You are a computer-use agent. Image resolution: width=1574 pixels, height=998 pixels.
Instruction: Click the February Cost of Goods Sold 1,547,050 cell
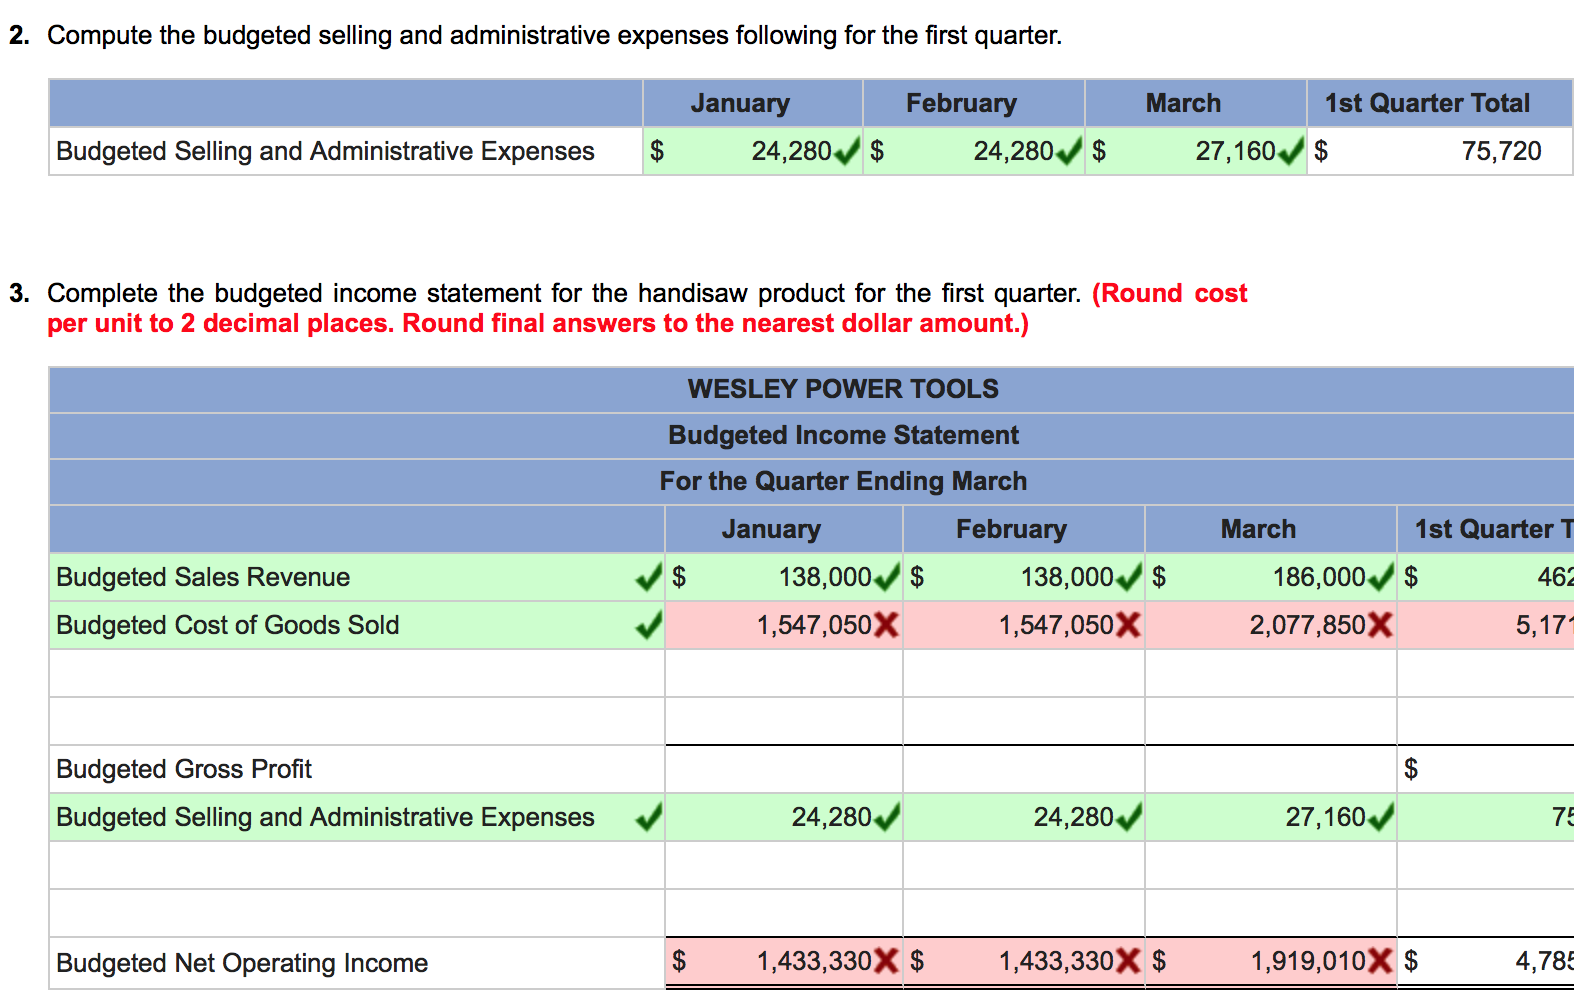pos(1024,625)
